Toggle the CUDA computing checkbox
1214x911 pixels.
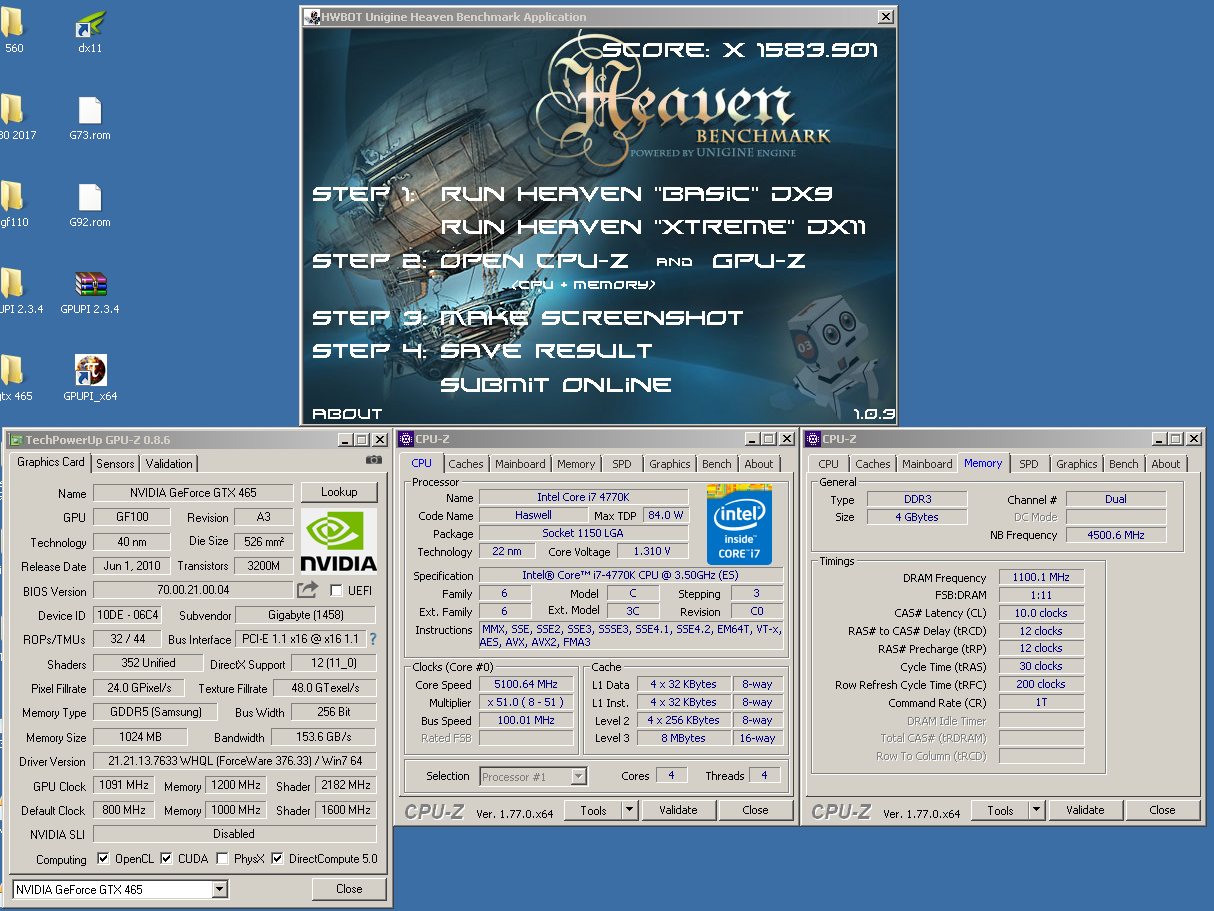[x=167, y=859]
